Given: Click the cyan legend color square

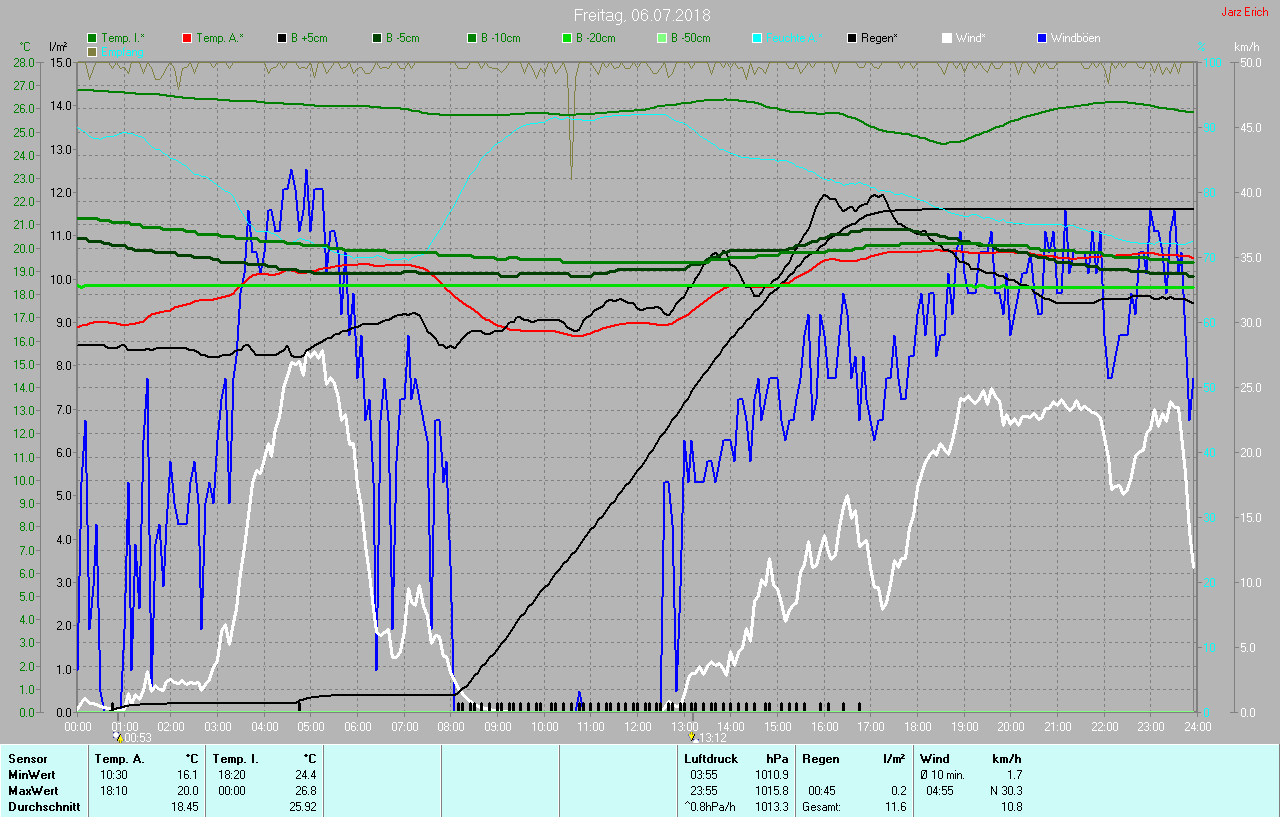Looking at the screenshot, I should (757, 38).
